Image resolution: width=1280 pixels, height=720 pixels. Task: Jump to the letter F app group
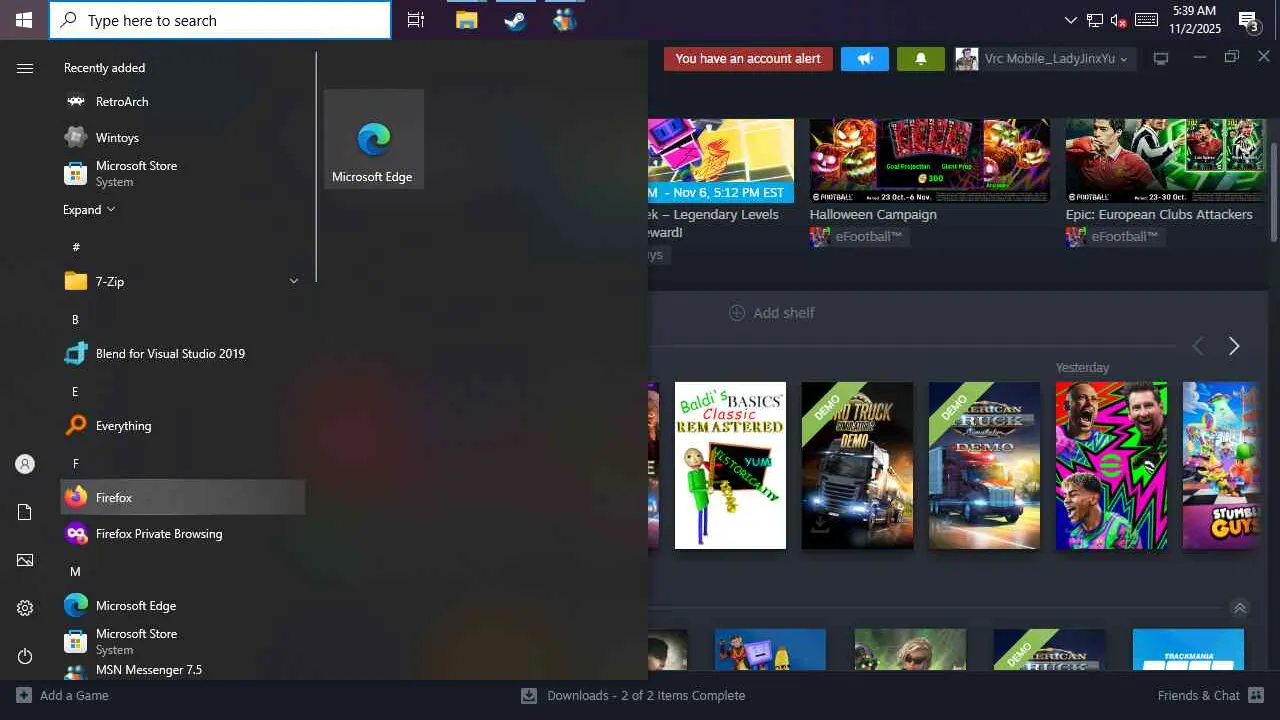click(x=75, y=464)
